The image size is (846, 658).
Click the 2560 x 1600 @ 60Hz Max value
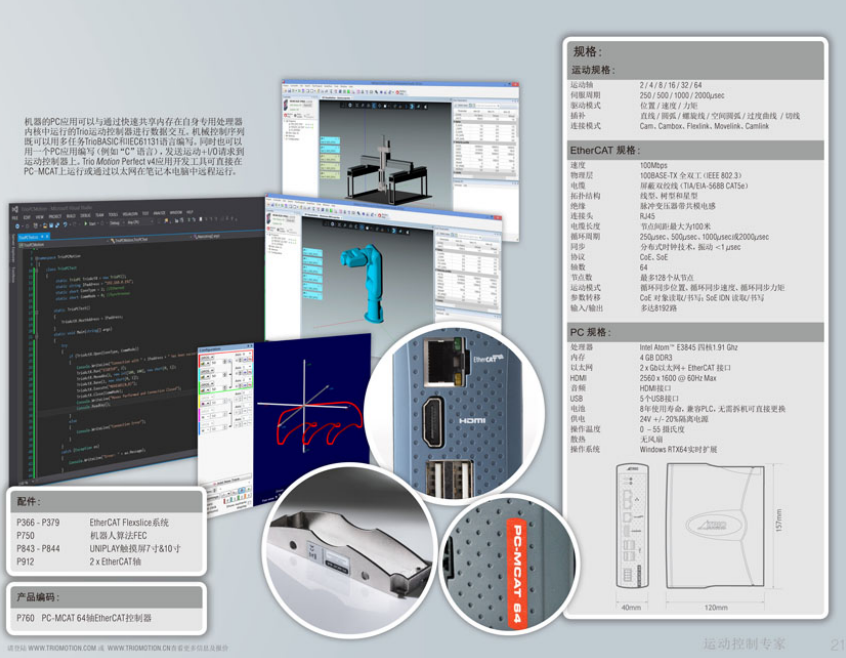pos(678,378)
